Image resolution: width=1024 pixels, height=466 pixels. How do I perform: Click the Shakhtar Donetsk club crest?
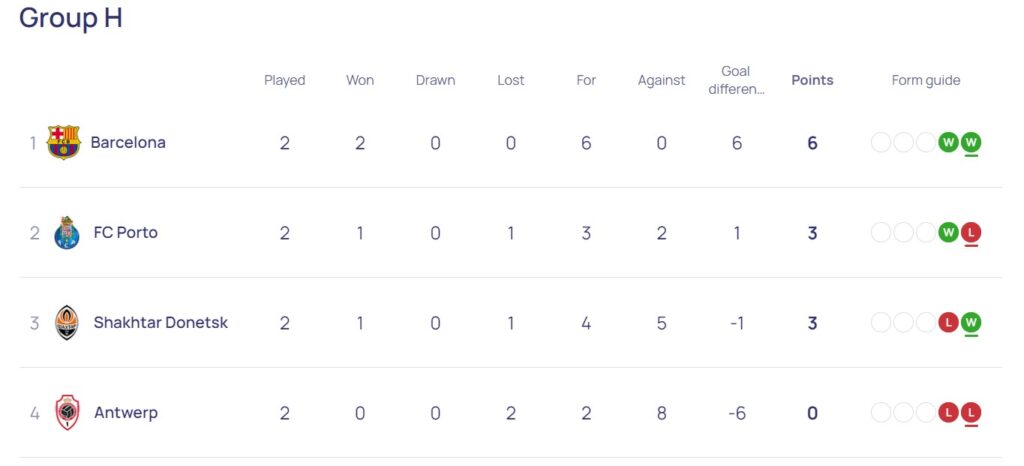(x=67, y=322)
